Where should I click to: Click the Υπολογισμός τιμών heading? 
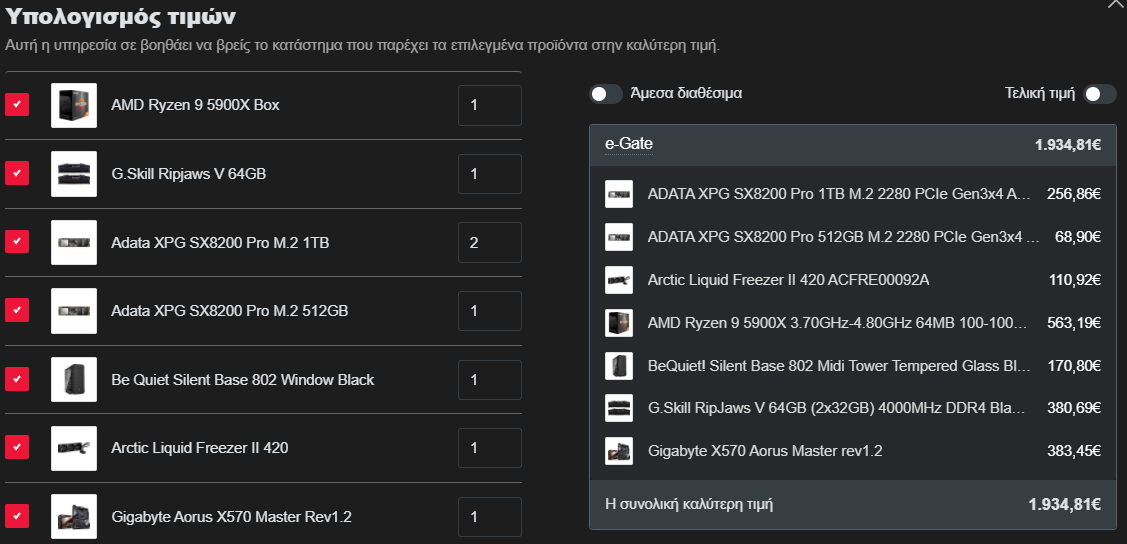[120, 16]
